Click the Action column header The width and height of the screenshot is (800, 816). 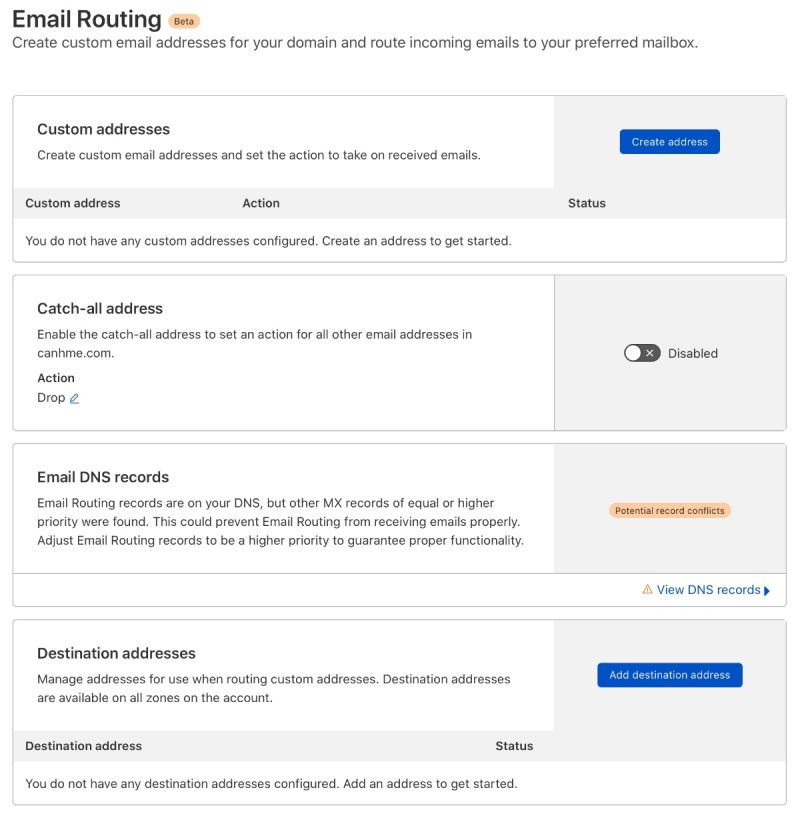[261, 203]
